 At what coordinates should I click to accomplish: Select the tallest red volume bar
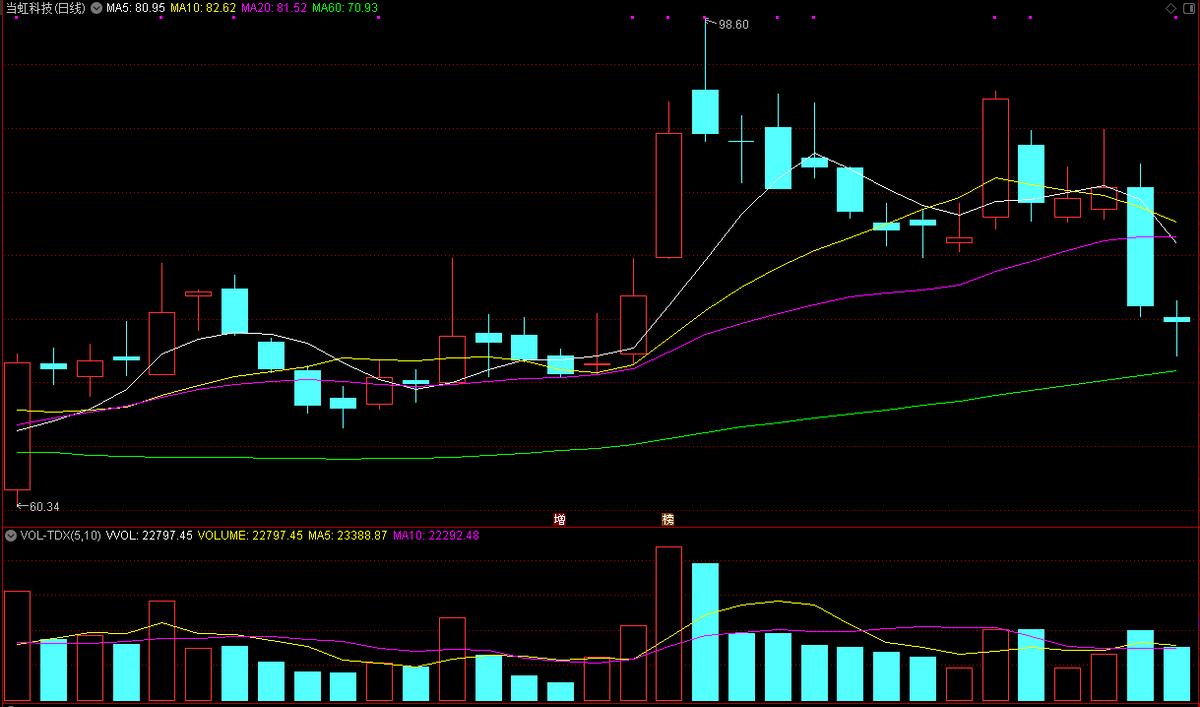[x=669, y=624]
